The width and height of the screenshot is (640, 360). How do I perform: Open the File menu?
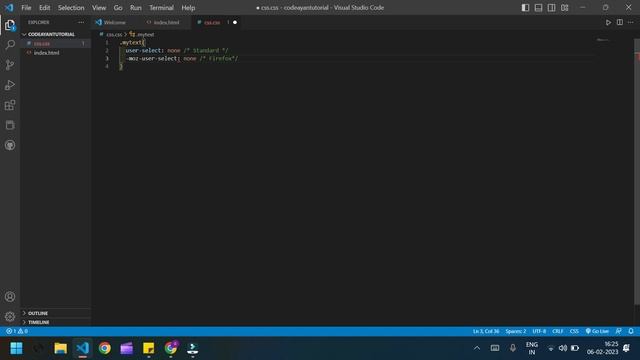tap(26, 8)
